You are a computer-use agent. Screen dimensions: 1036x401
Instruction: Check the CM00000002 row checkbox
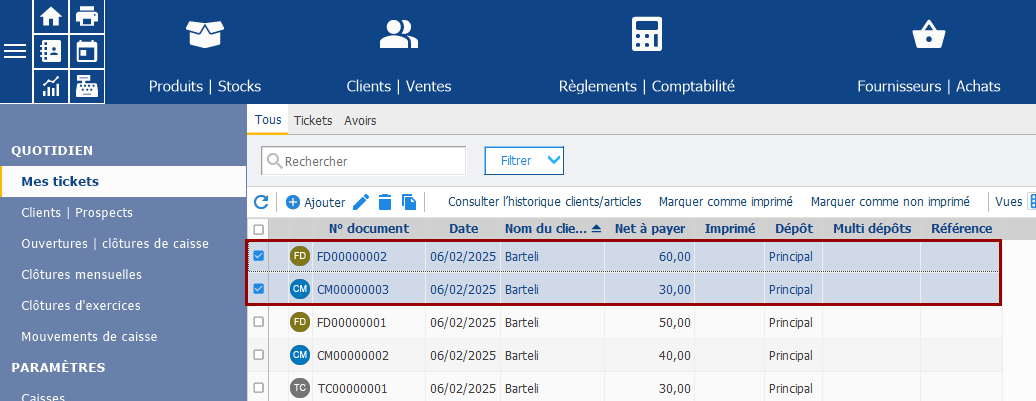[x=258, y=355]
